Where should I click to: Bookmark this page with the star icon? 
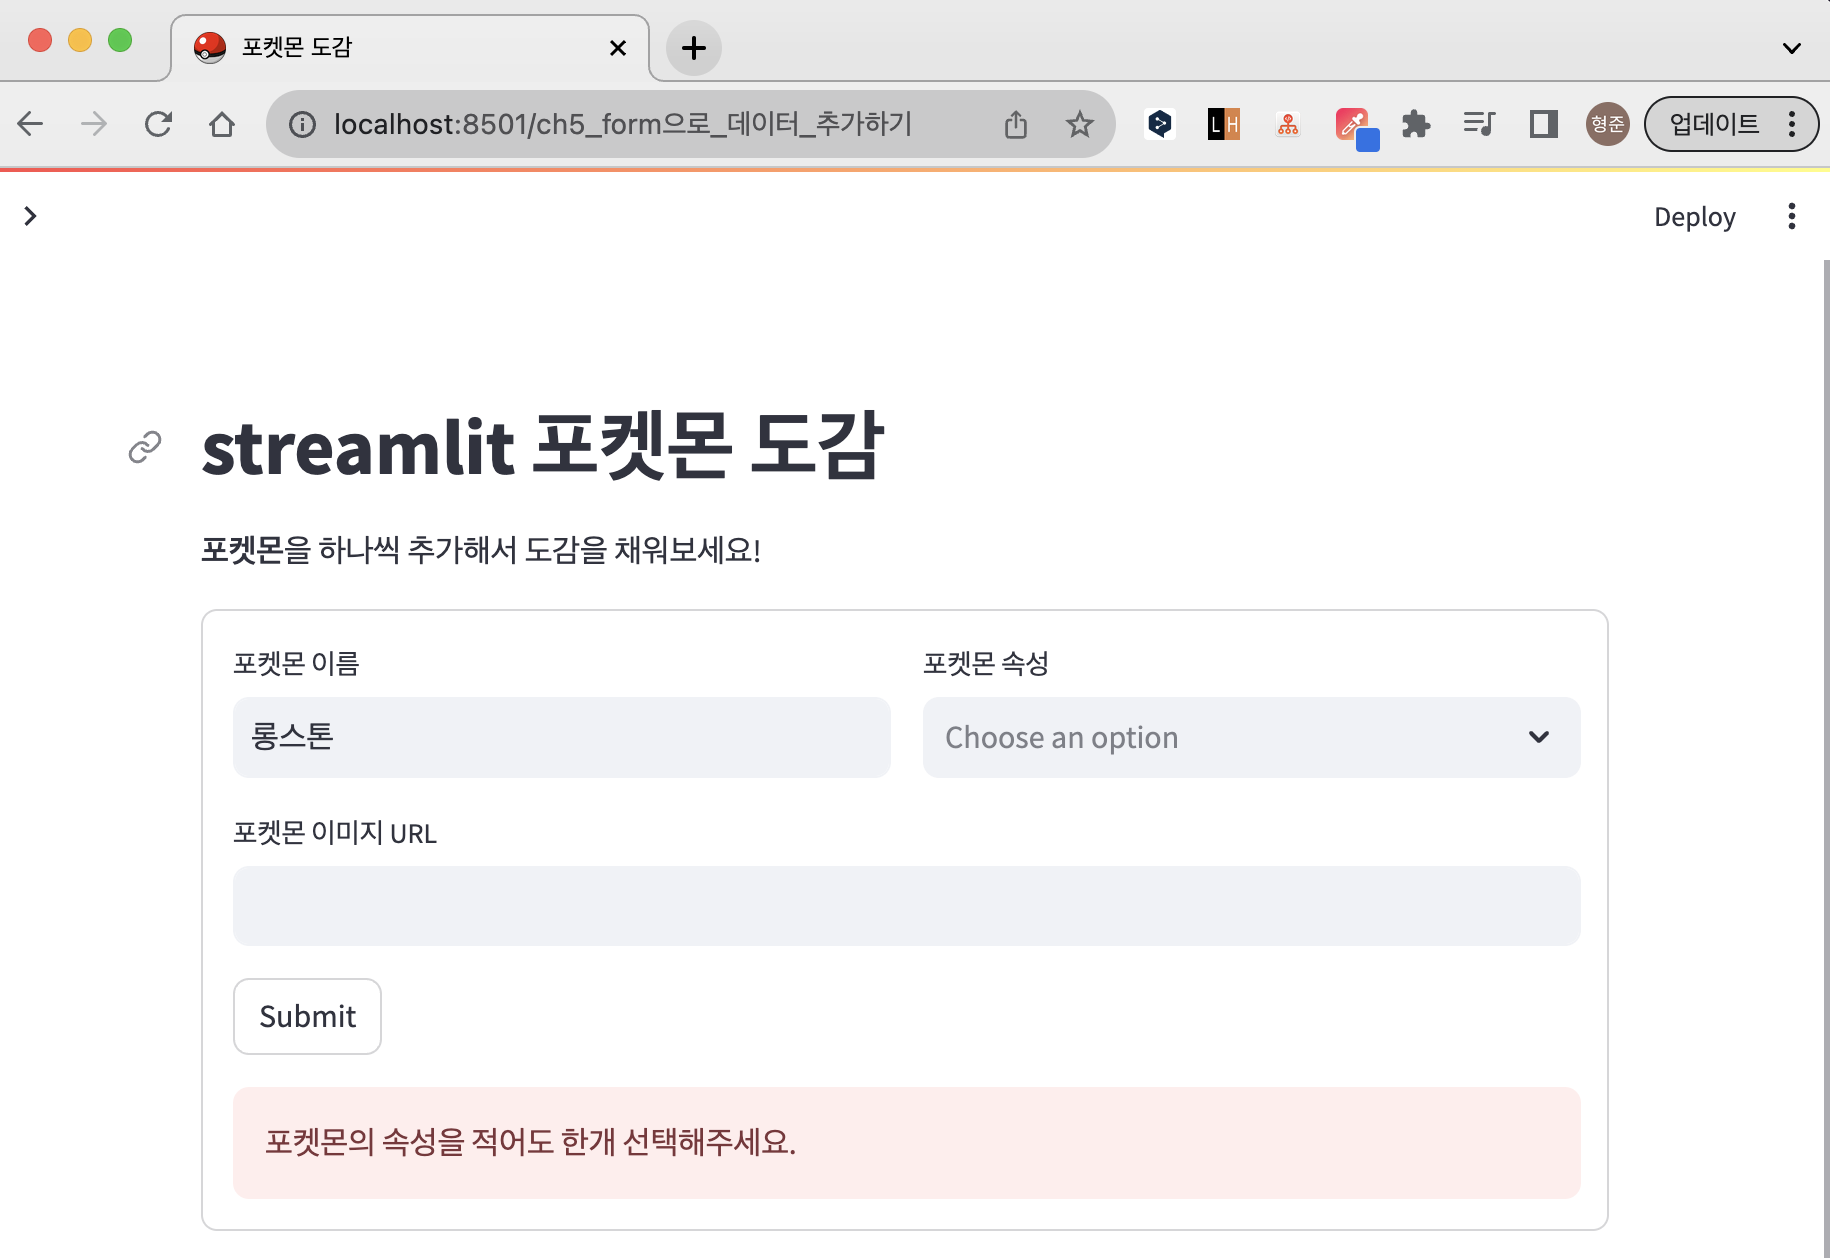tap(1080, 124)
